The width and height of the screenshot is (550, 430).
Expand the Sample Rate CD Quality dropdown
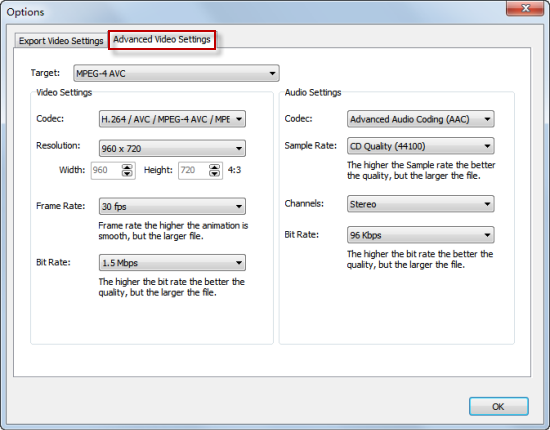coord(421,146)
